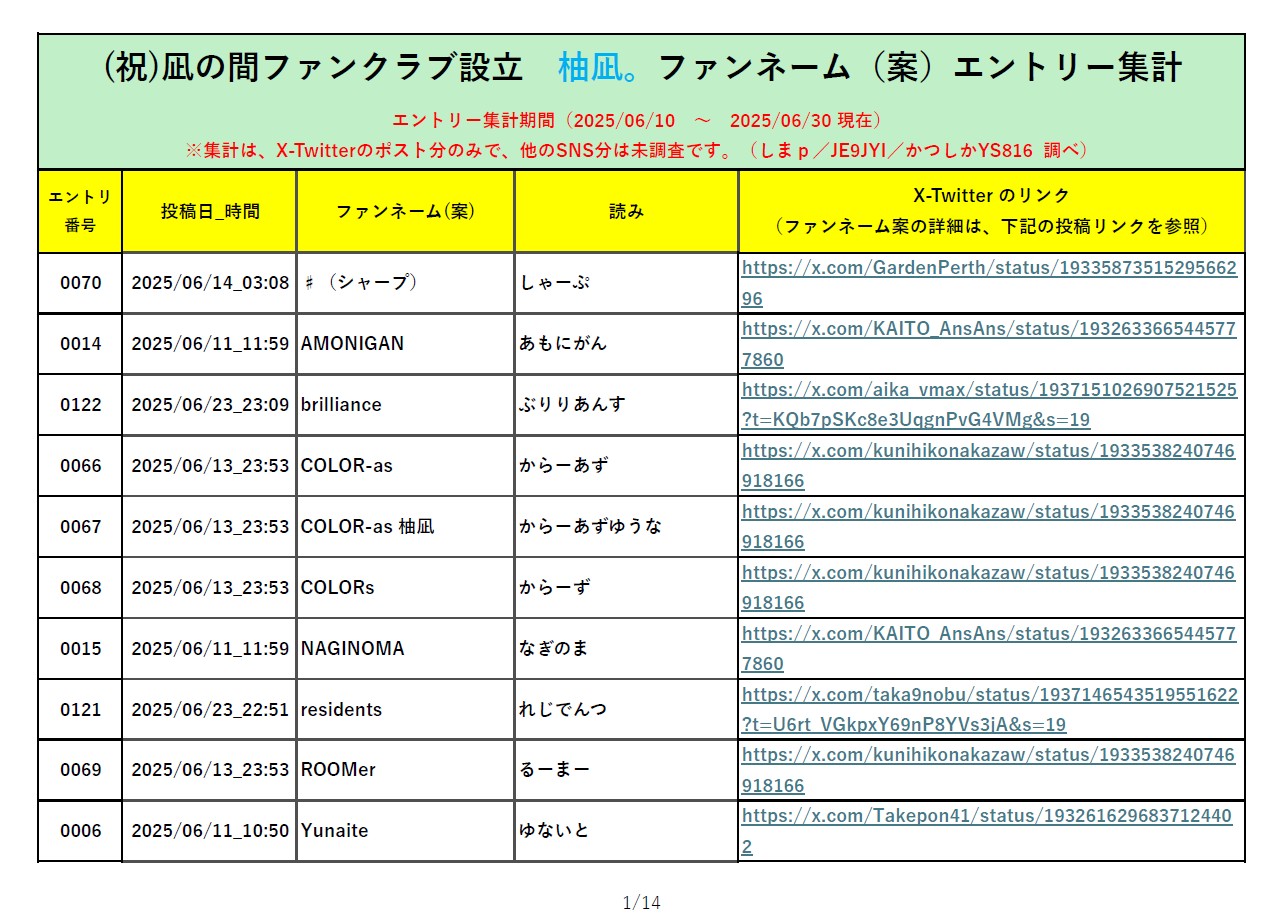This screenshot has height=919, width=1281.
Task: Select the reading からーあず in row 0066
Action: [x=563, y=466]
